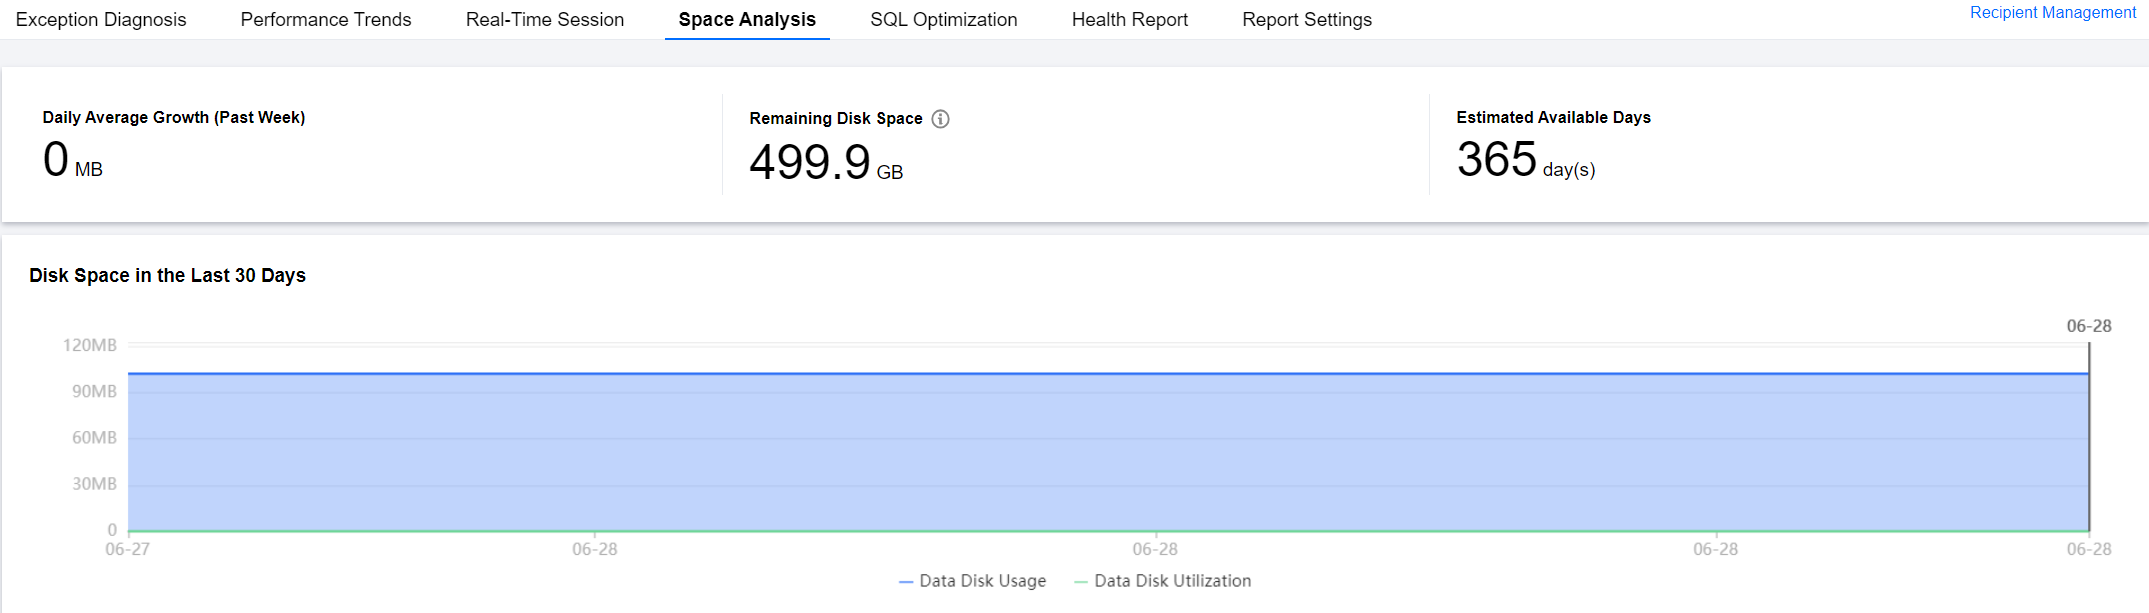View the Health Report tab

click(1129, 20)
